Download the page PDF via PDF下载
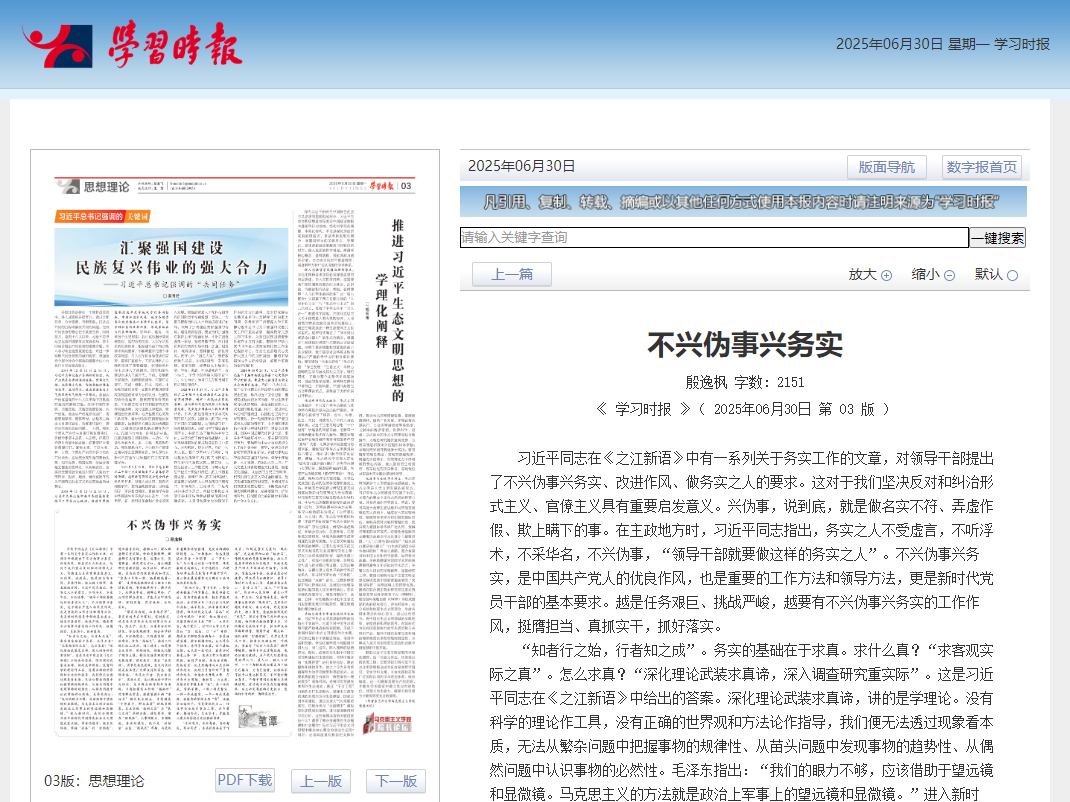This screenshot has height=802, width=1070. (244, 780)
